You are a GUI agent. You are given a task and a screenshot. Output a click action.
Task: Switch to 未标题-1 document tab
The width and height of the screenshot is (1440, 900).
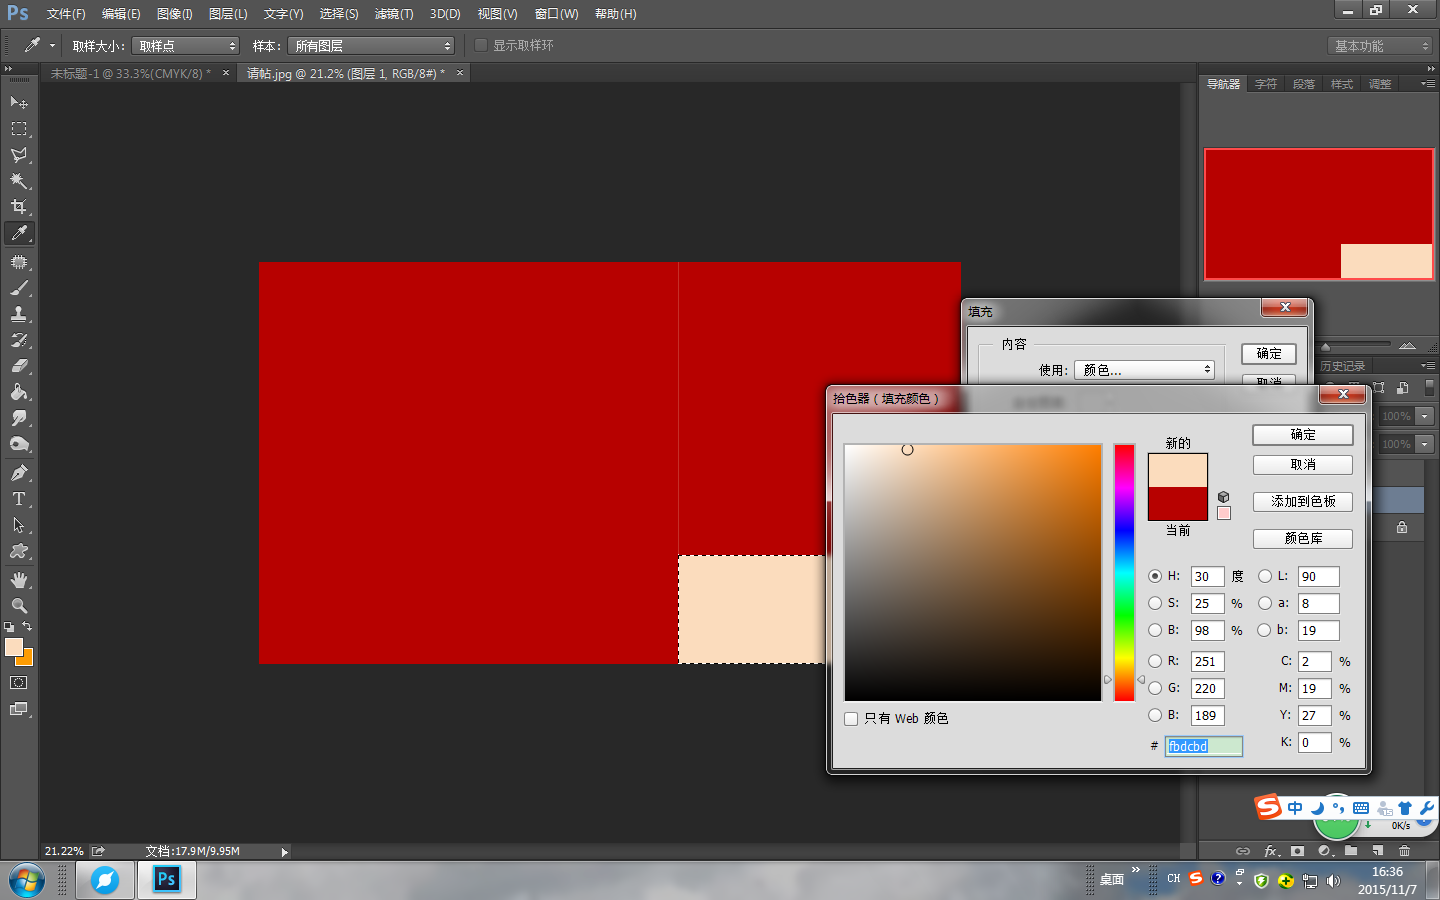pyautogui.click(x=131, y=74)
